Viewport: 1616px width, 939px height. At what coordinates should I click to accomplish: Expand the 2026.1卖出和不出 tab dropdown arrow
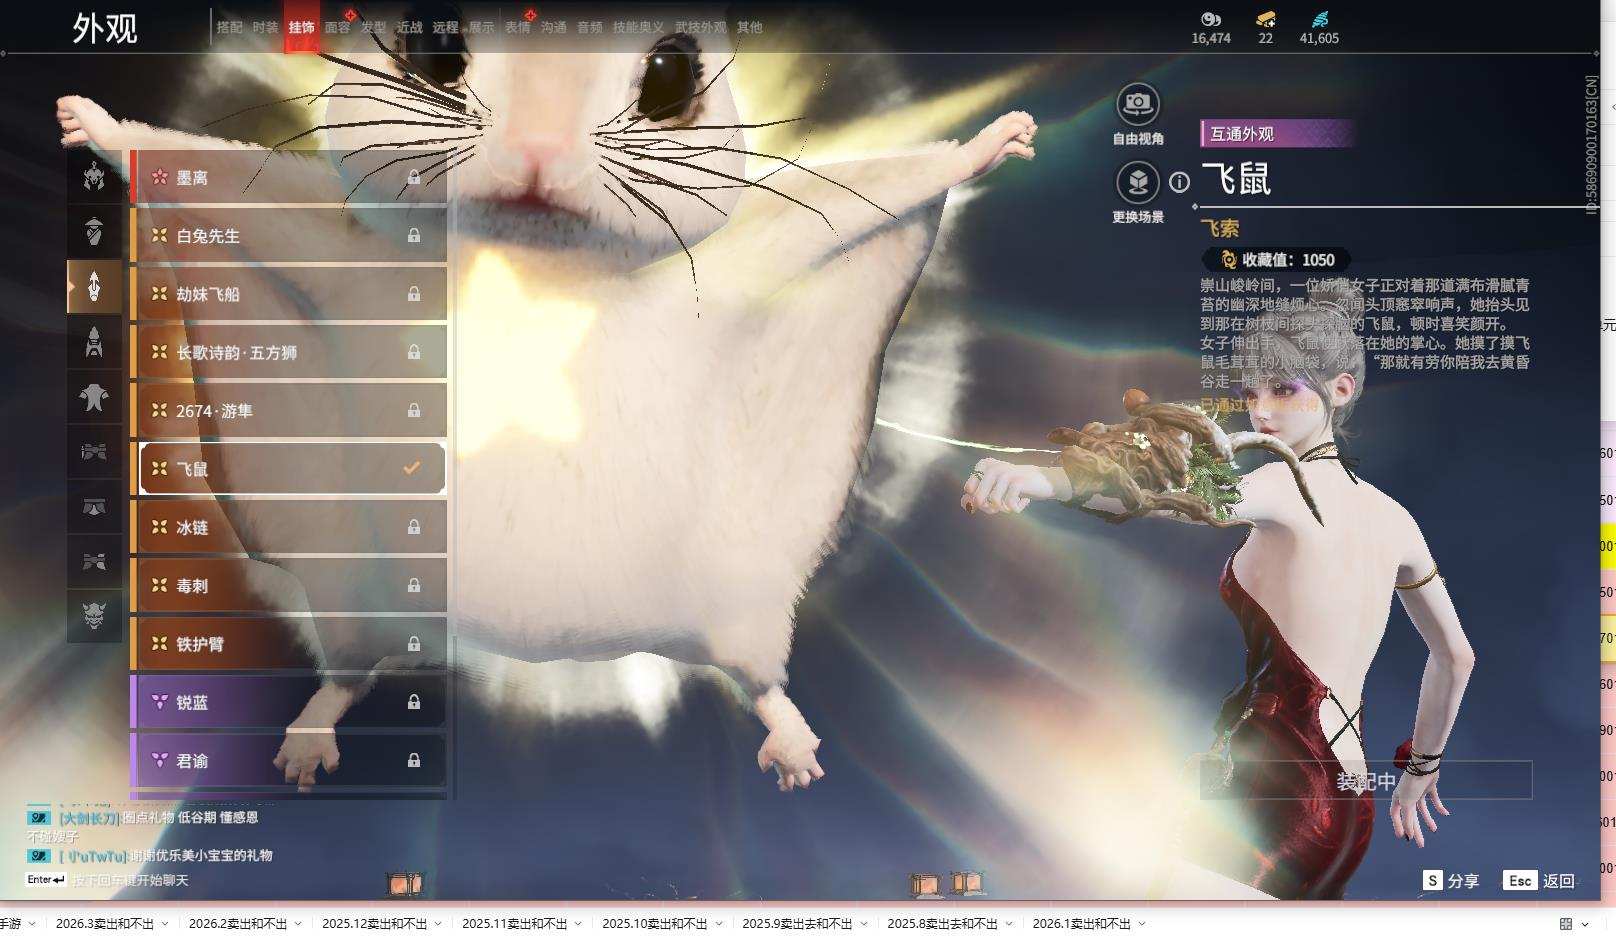point(1142,923)
